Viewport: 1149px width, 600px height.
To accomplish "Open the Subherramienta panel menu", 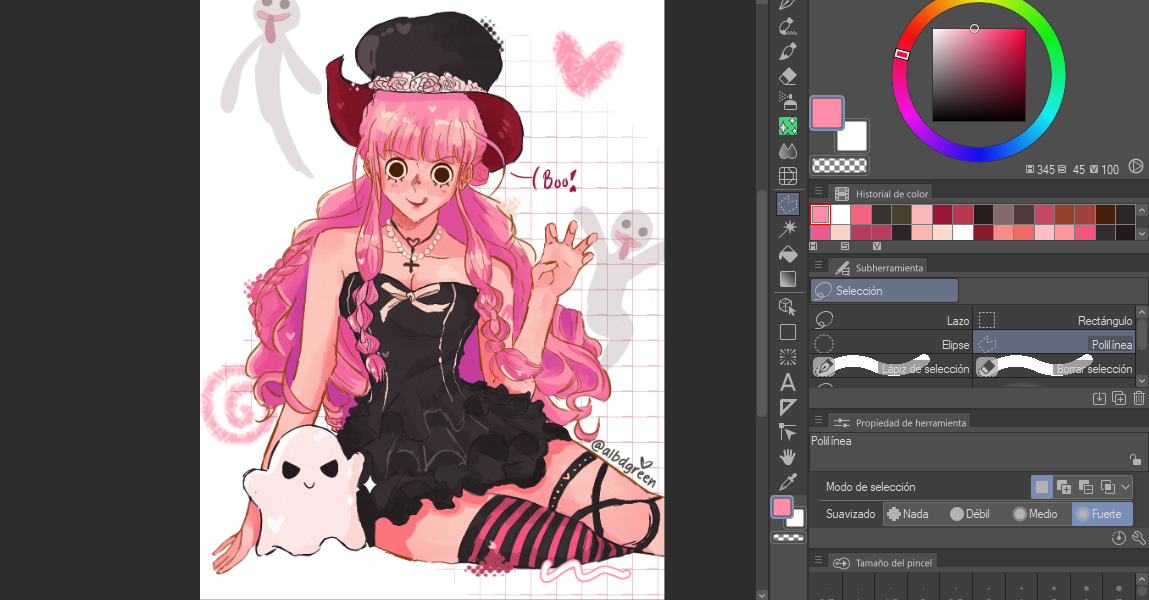I will tap(819, 266).
